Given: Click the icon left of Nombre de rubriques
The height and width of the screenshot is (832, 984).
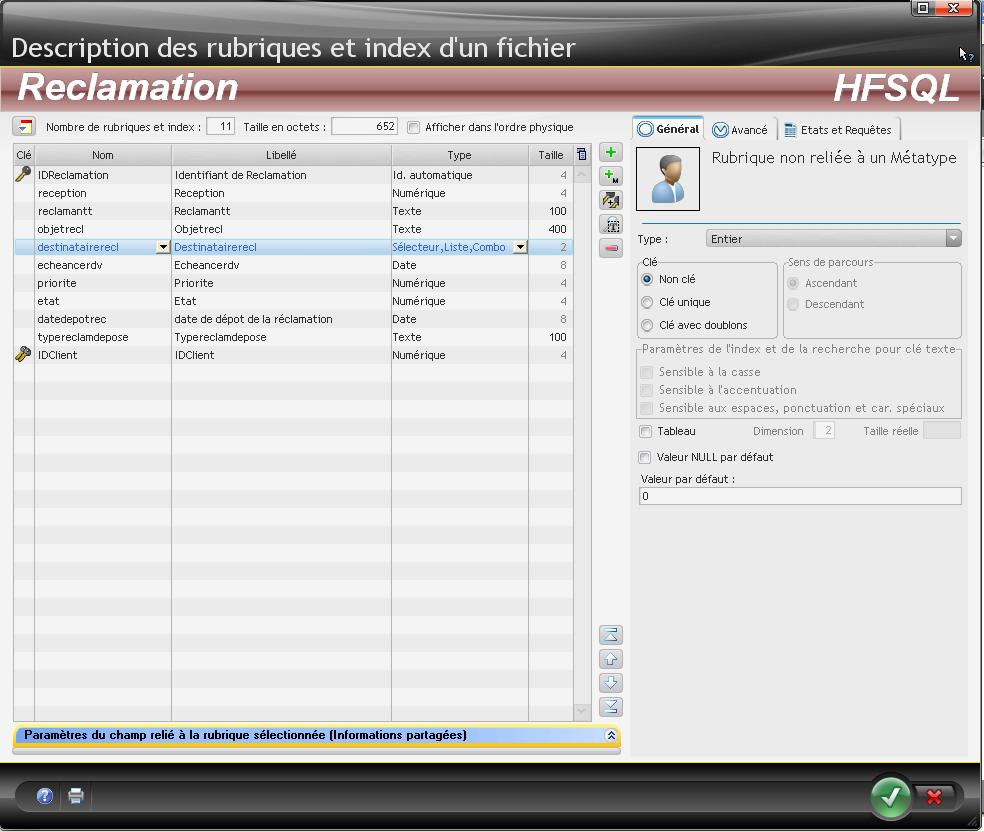Looking at the screenshot, I should click(24, 126).
